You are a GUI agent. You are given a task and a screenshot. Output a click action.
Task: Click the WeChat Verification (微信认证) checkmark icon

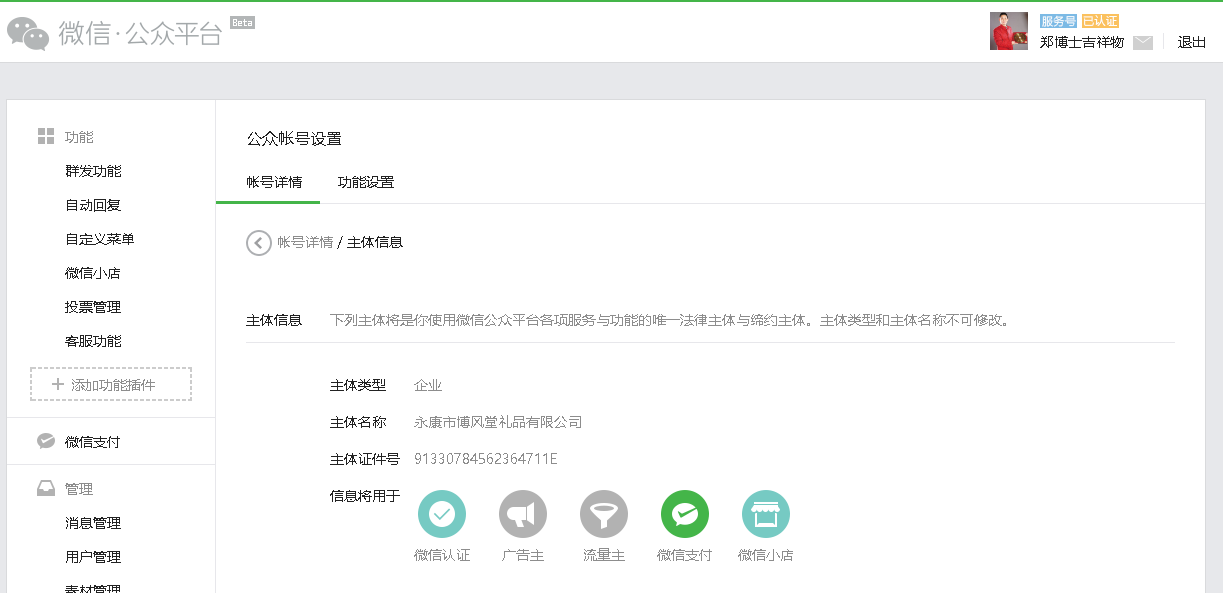tap(442, 514)
